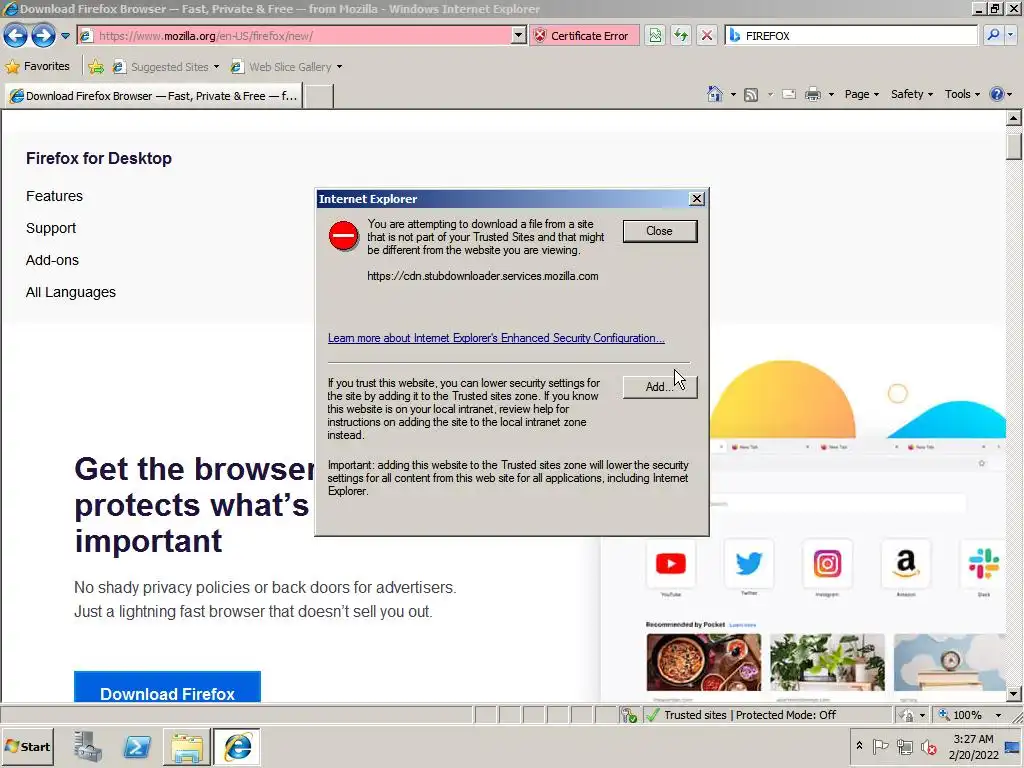The image size is (1024, 768).
Task: Click the Print icon
Action: click(x=812, y=95)
